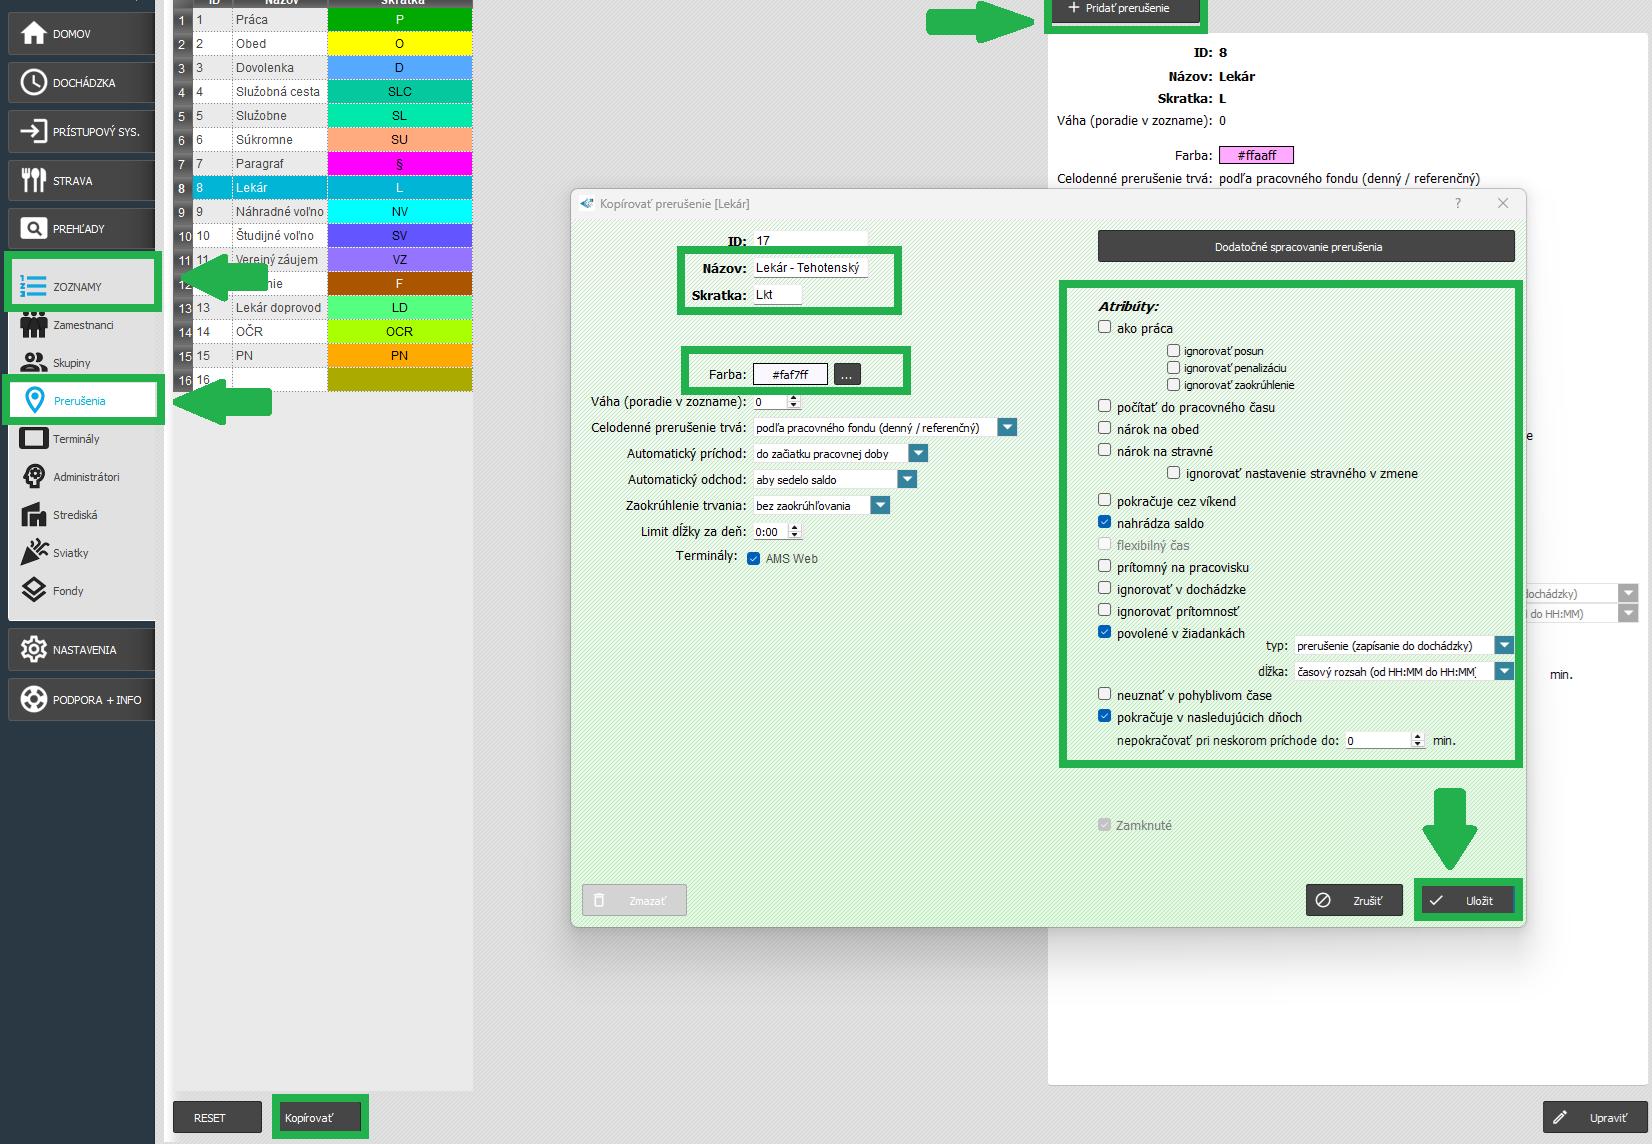This screenshot has width=1652, height=1144.
Task: Enable the 'ako práca' checkbox
Action: [1105, 327]
